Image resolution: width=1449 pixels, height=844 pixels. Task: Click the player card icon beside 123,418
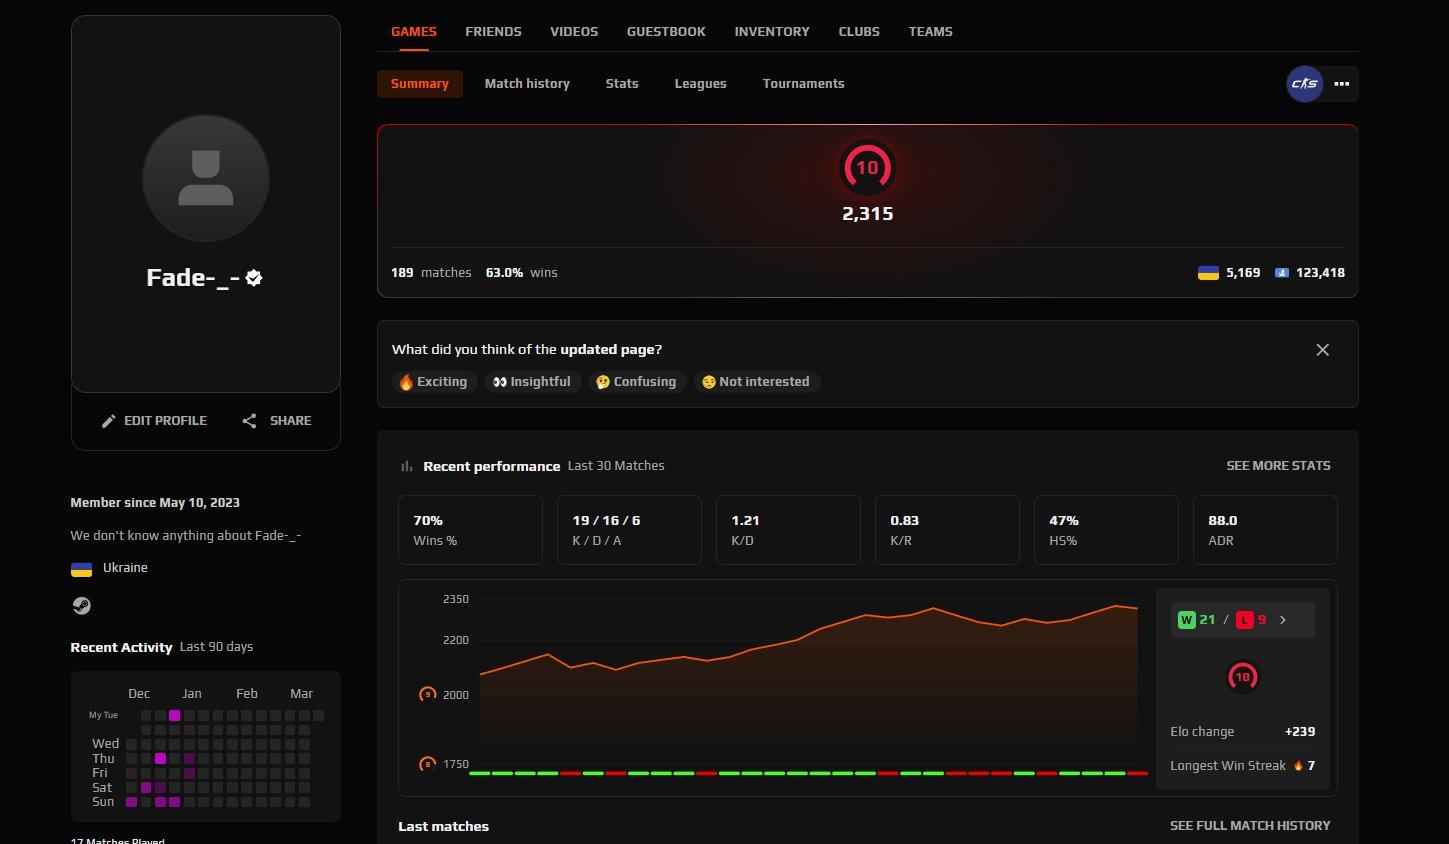point(1281,272)
